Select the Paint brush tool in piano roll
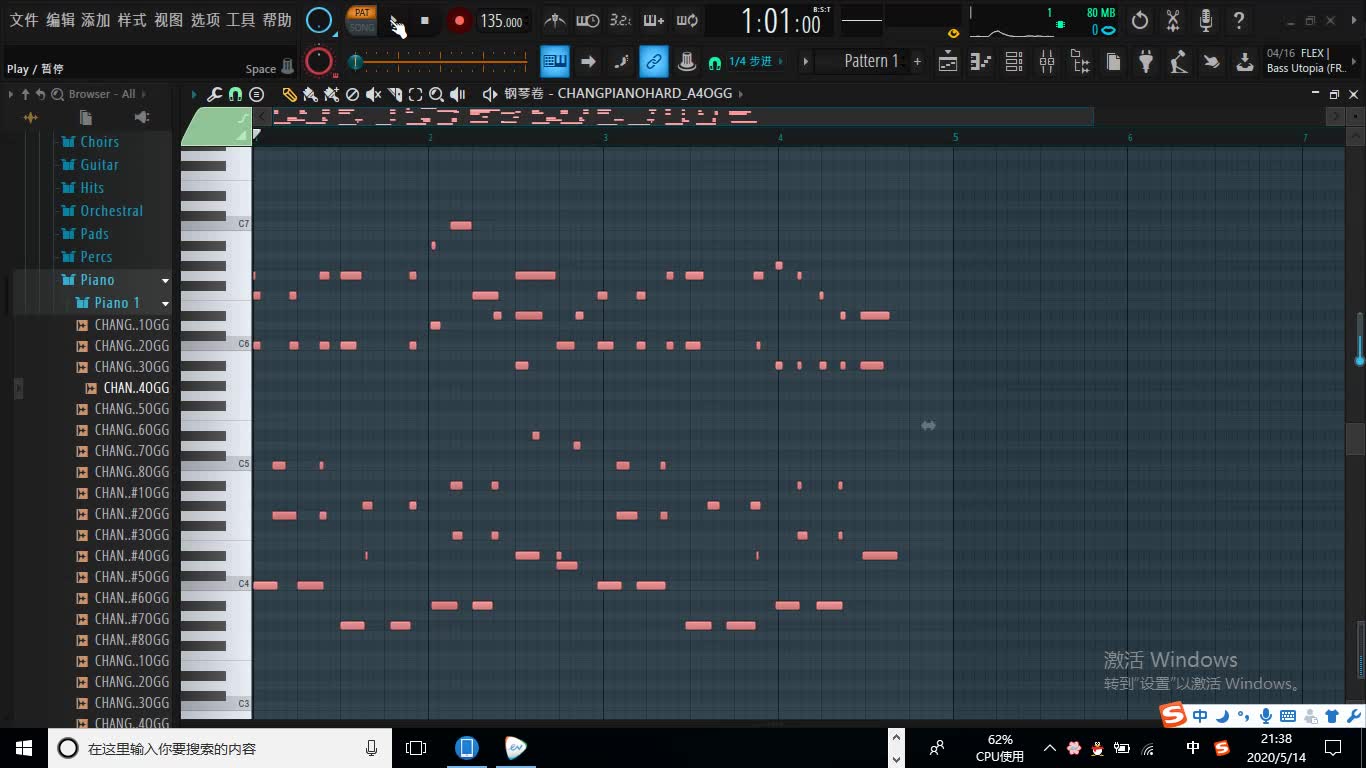 click(310, 94)
